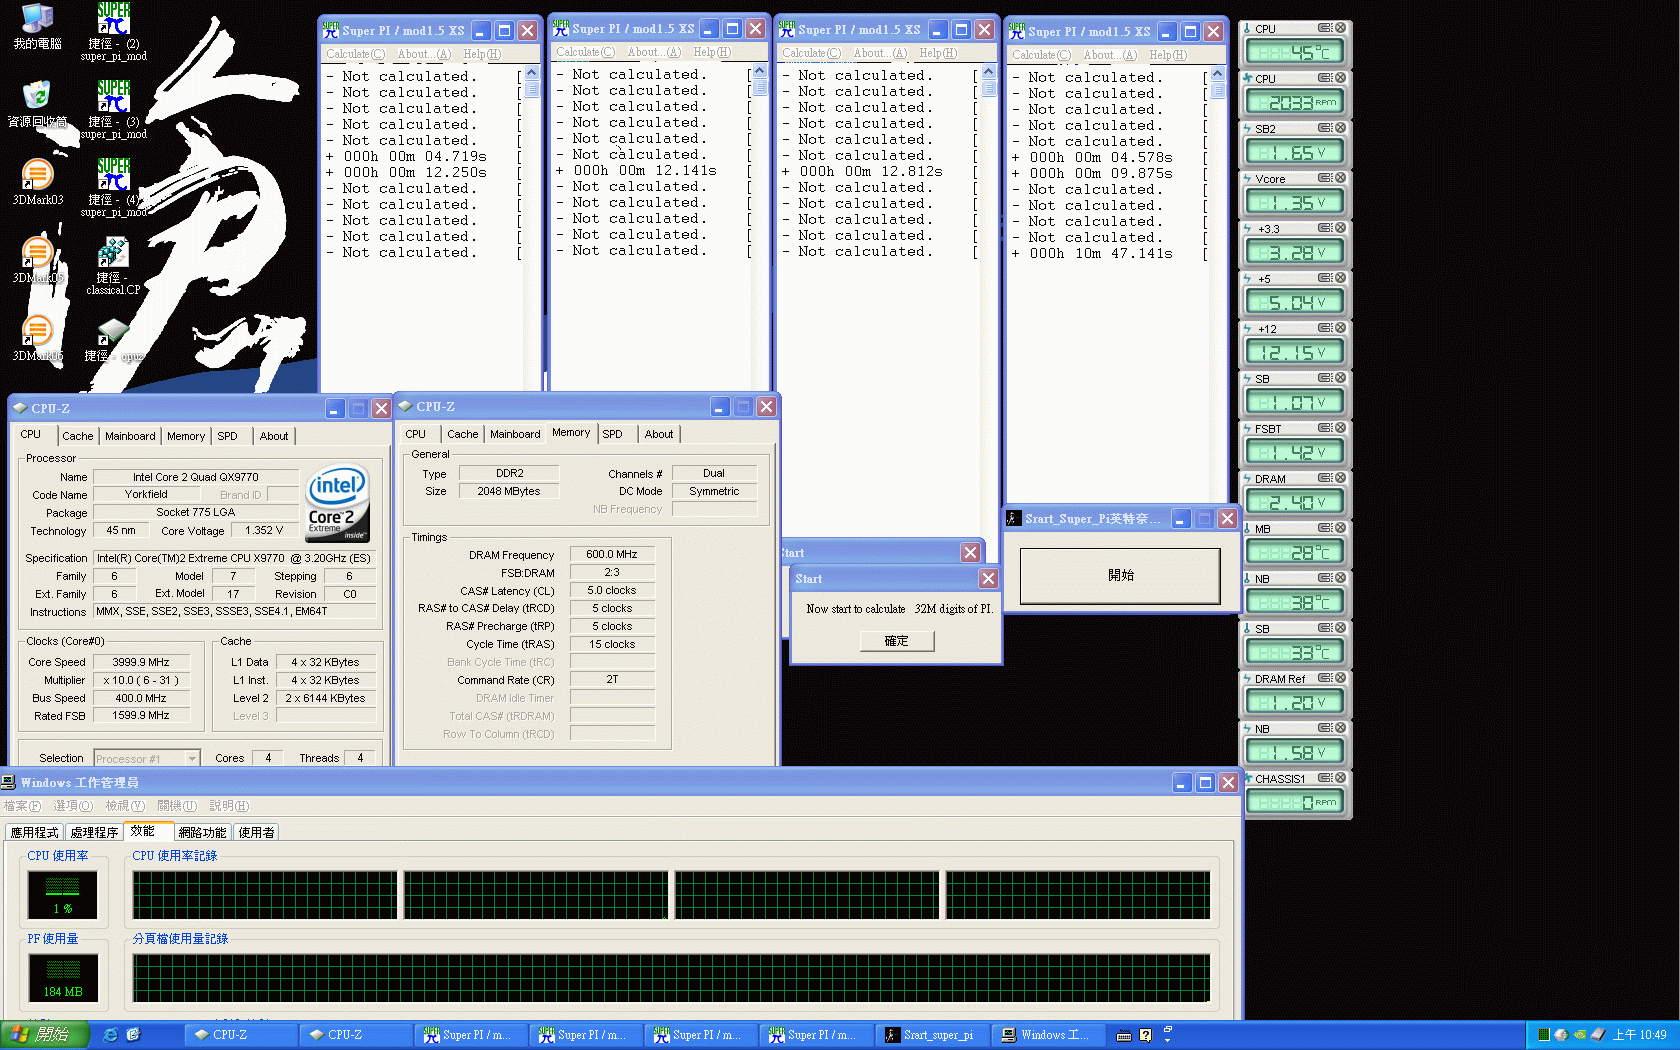Screen dimensions: 1680x1050
Task: Switch to 使用者 (Users) tab in Task Manager
Action: [x=257, y=832]
